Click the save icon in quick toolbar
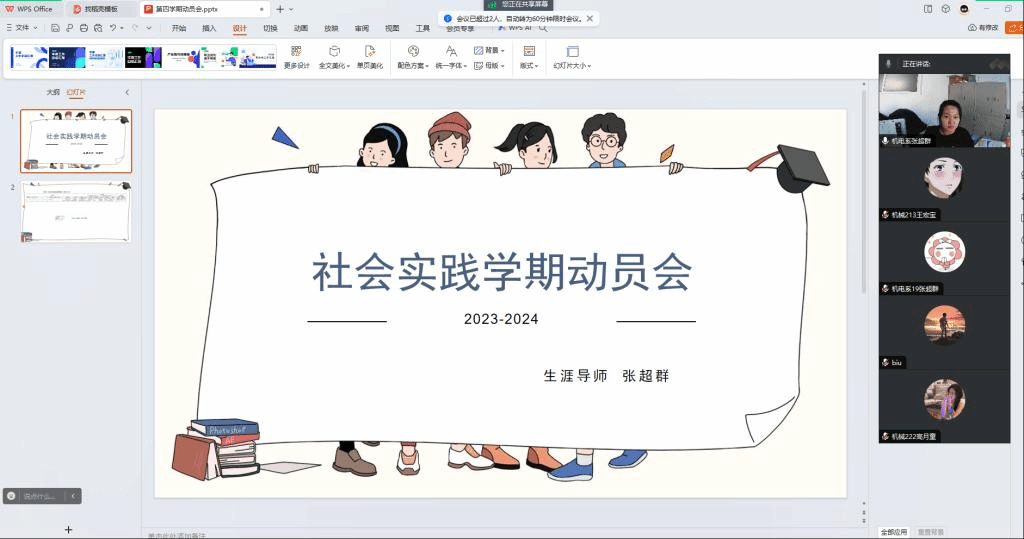Screen dimensions: 1024x539 [x=55, y=28]
